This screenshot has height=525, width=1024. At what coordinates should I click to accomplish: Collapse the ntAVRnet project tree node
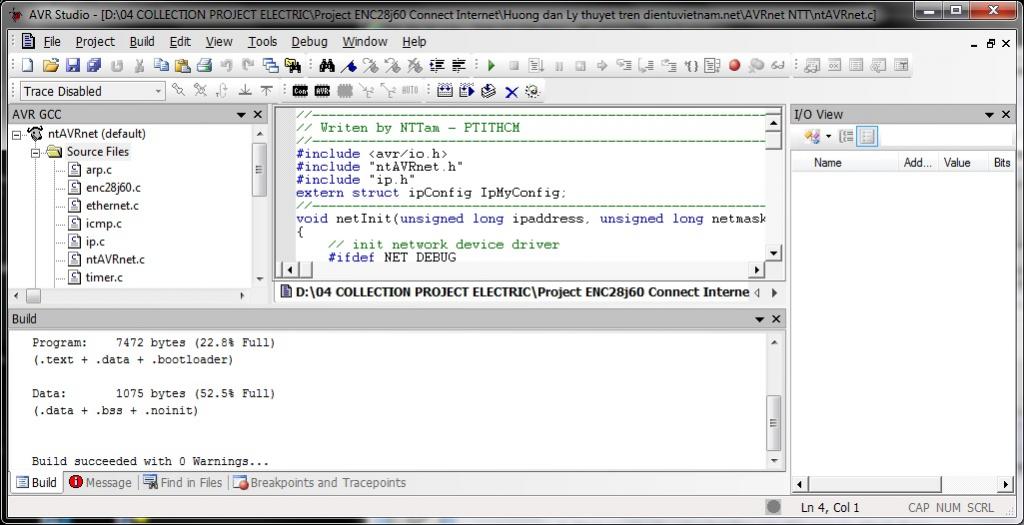pyautogui.click(x=17, y=134)
